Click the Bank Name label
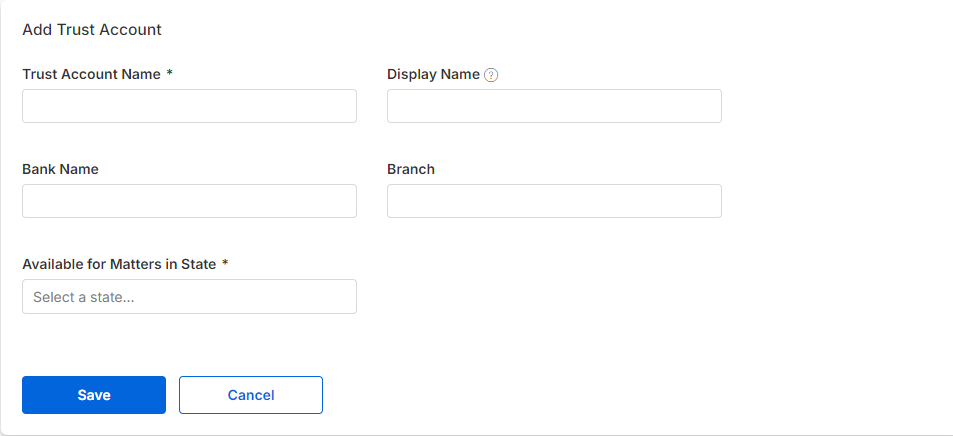This screenshot has height=436, width=953. point(60,169)
